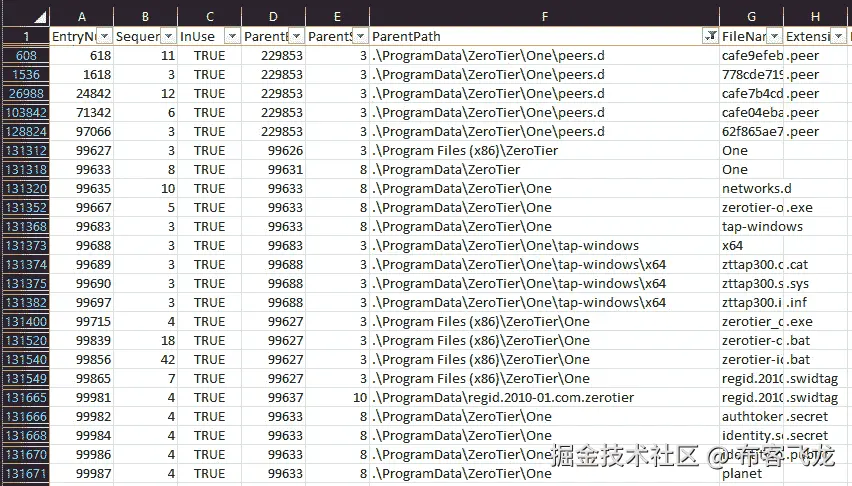852x486 pixels.
Task: Click the identity.s file name cell
Action: click(x=751, y=435)
